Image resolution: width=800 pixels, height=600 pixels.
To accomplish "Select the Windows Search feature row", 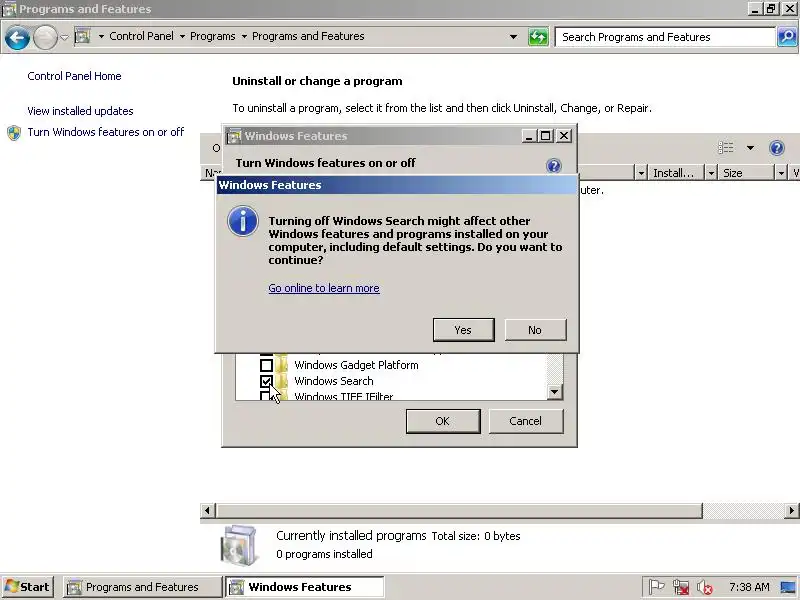I will pos(334,381).
